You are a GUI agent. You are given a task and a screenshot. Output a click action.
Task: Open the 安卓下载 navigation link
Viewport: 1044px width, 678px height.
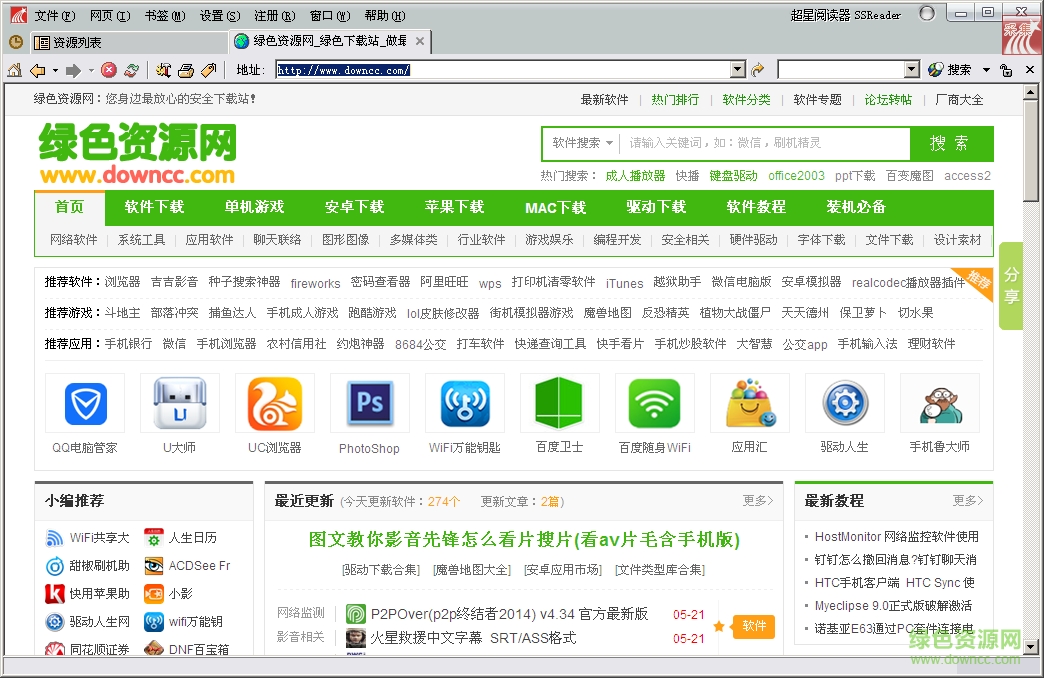(354, 207)
